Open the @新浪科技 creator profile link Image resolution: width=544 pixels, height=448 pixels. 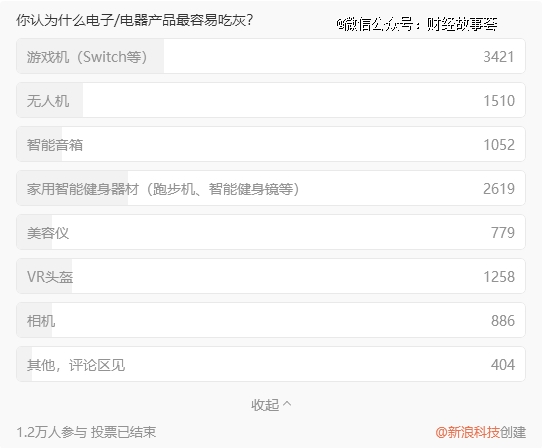467,432
